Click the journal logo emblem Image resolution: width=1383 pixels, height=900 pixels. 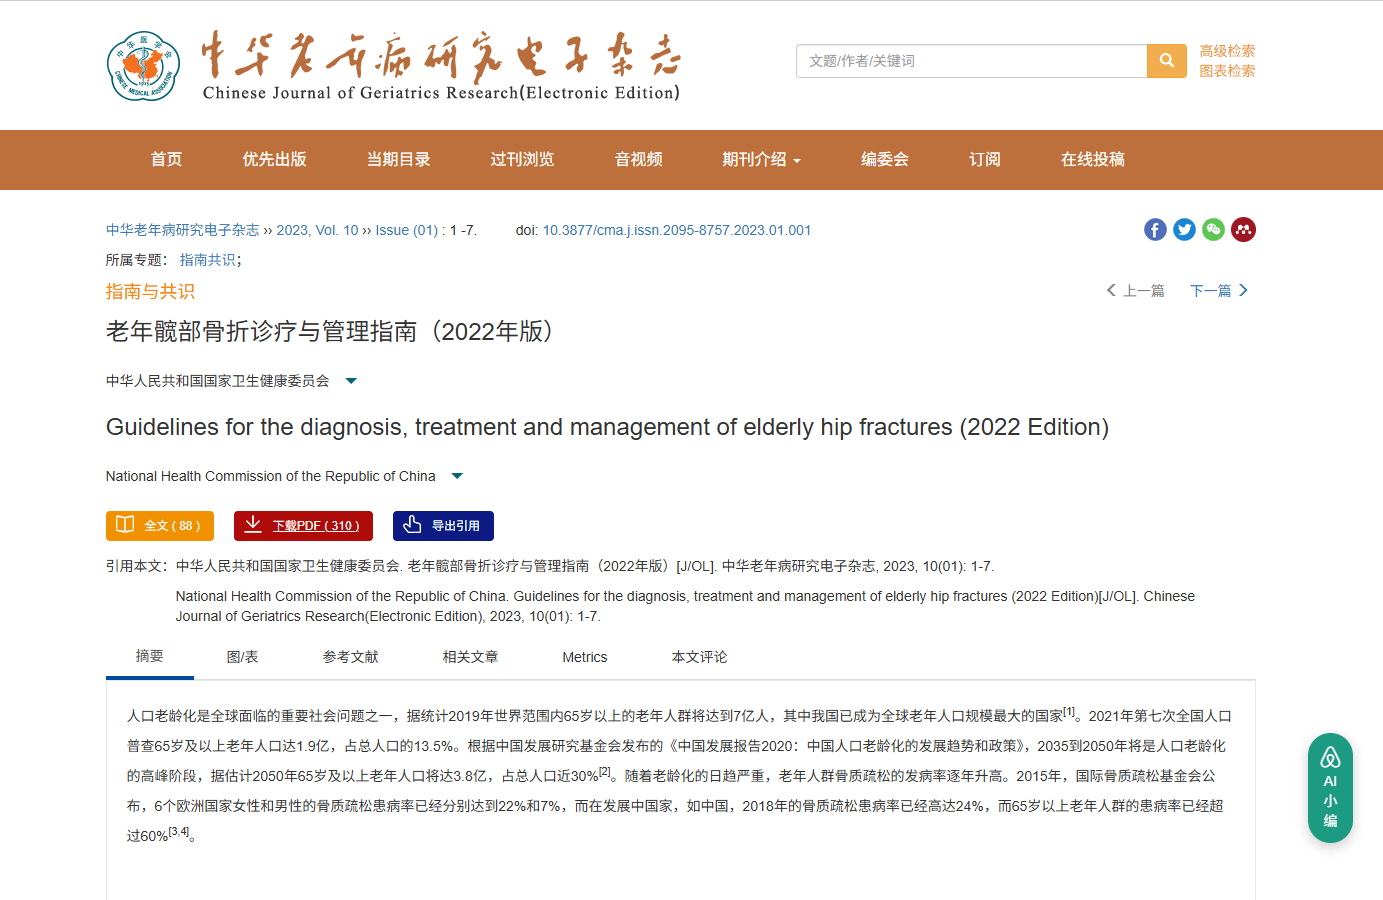click(143, 66)
